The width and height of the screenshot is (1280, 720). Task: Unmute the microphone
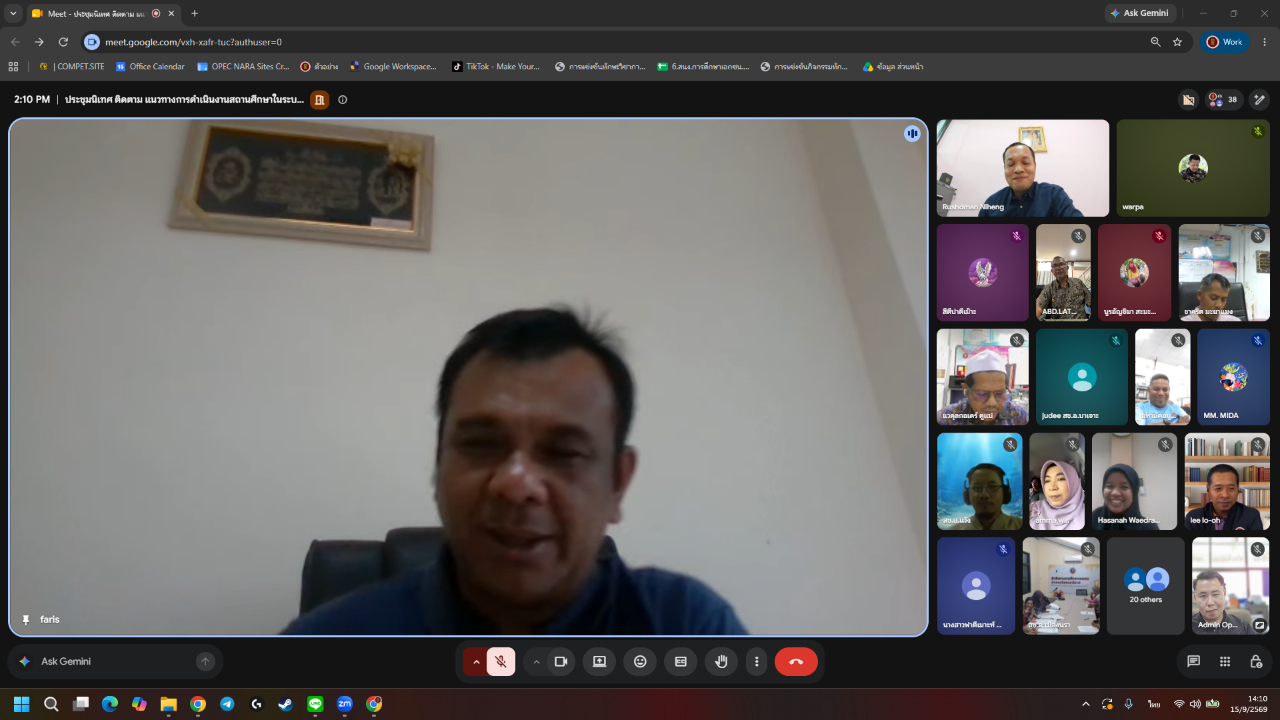501,661
